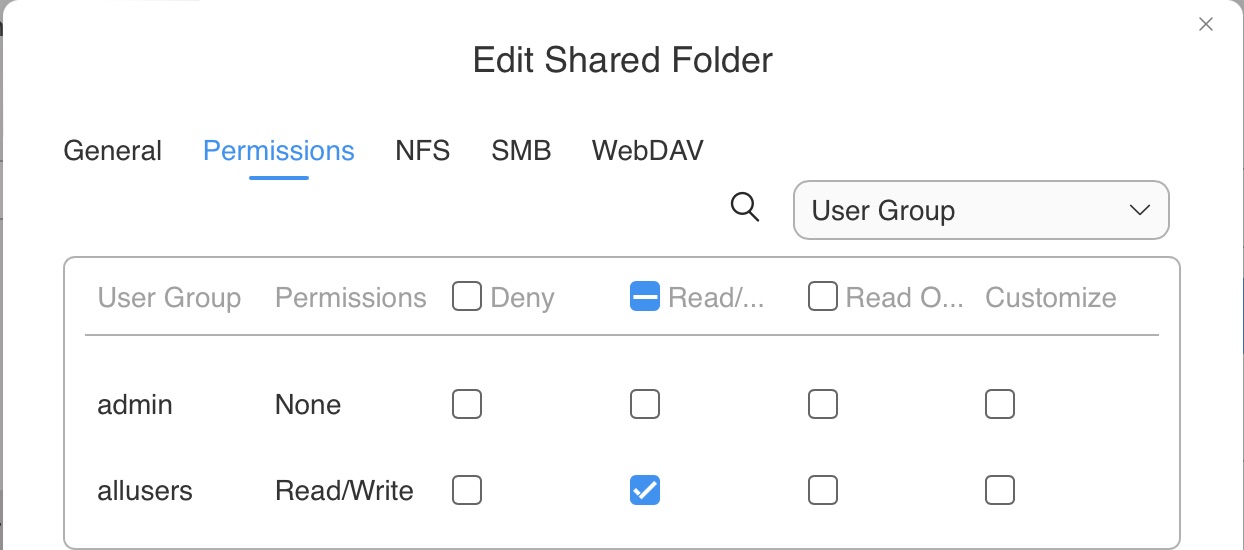
Task: Check Customize for the allusers group
Action: 1000,490
